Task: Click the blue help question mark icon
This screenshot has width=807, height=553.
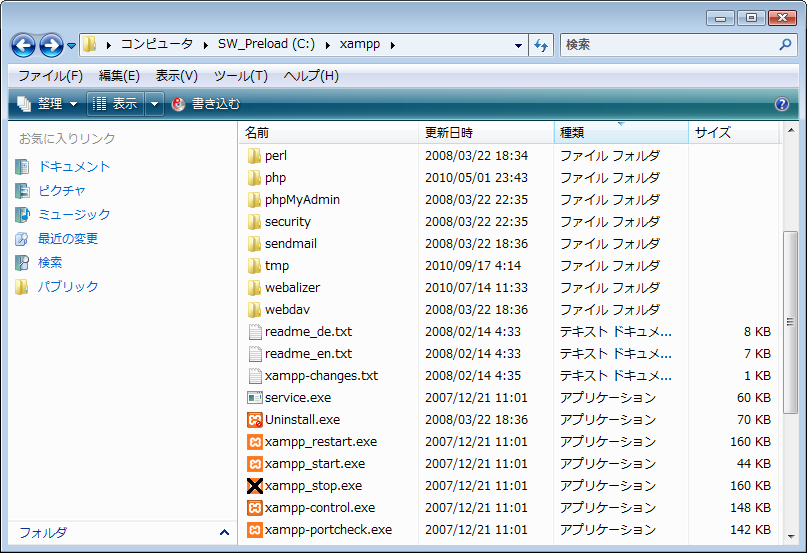Action: point(782,104)
